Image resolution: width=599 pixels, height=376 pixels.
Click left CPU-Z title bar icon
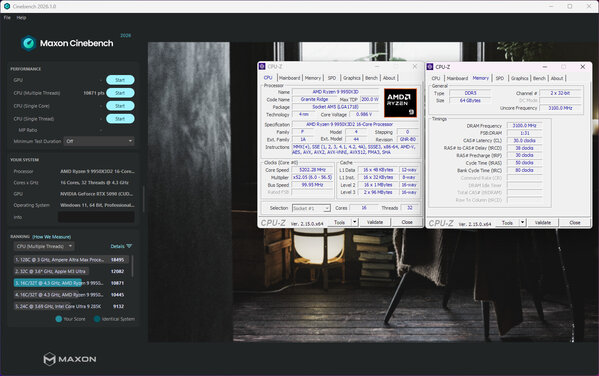click(x=262, y=66)
